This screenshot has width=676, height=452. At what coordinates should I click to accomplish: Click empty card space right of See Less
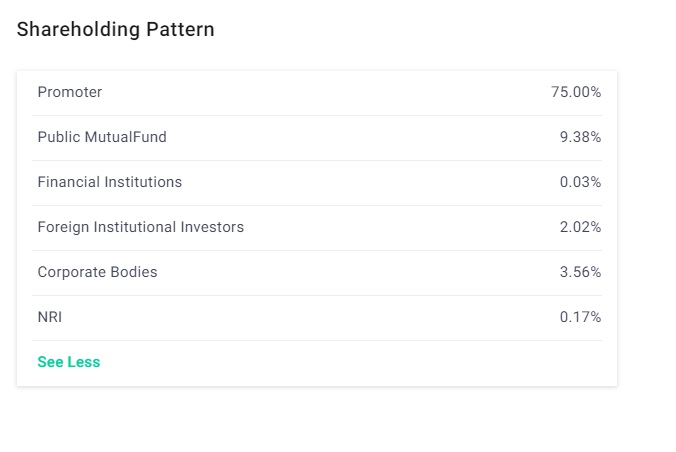point(350,362)
